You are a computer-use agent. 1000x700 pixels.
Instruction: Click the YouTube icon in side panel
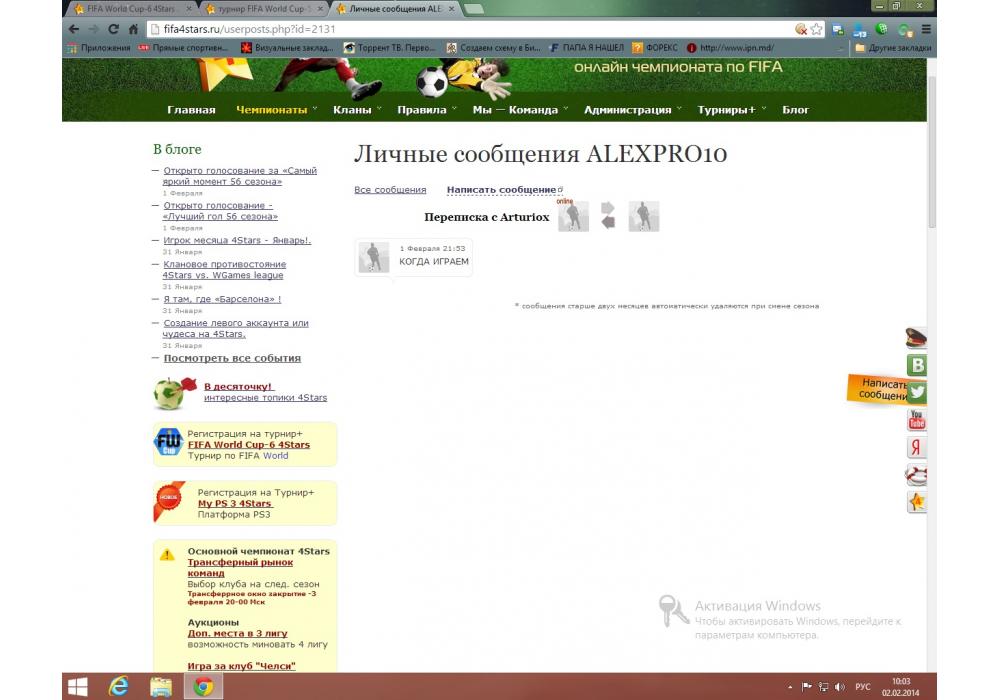coord(916,420)
